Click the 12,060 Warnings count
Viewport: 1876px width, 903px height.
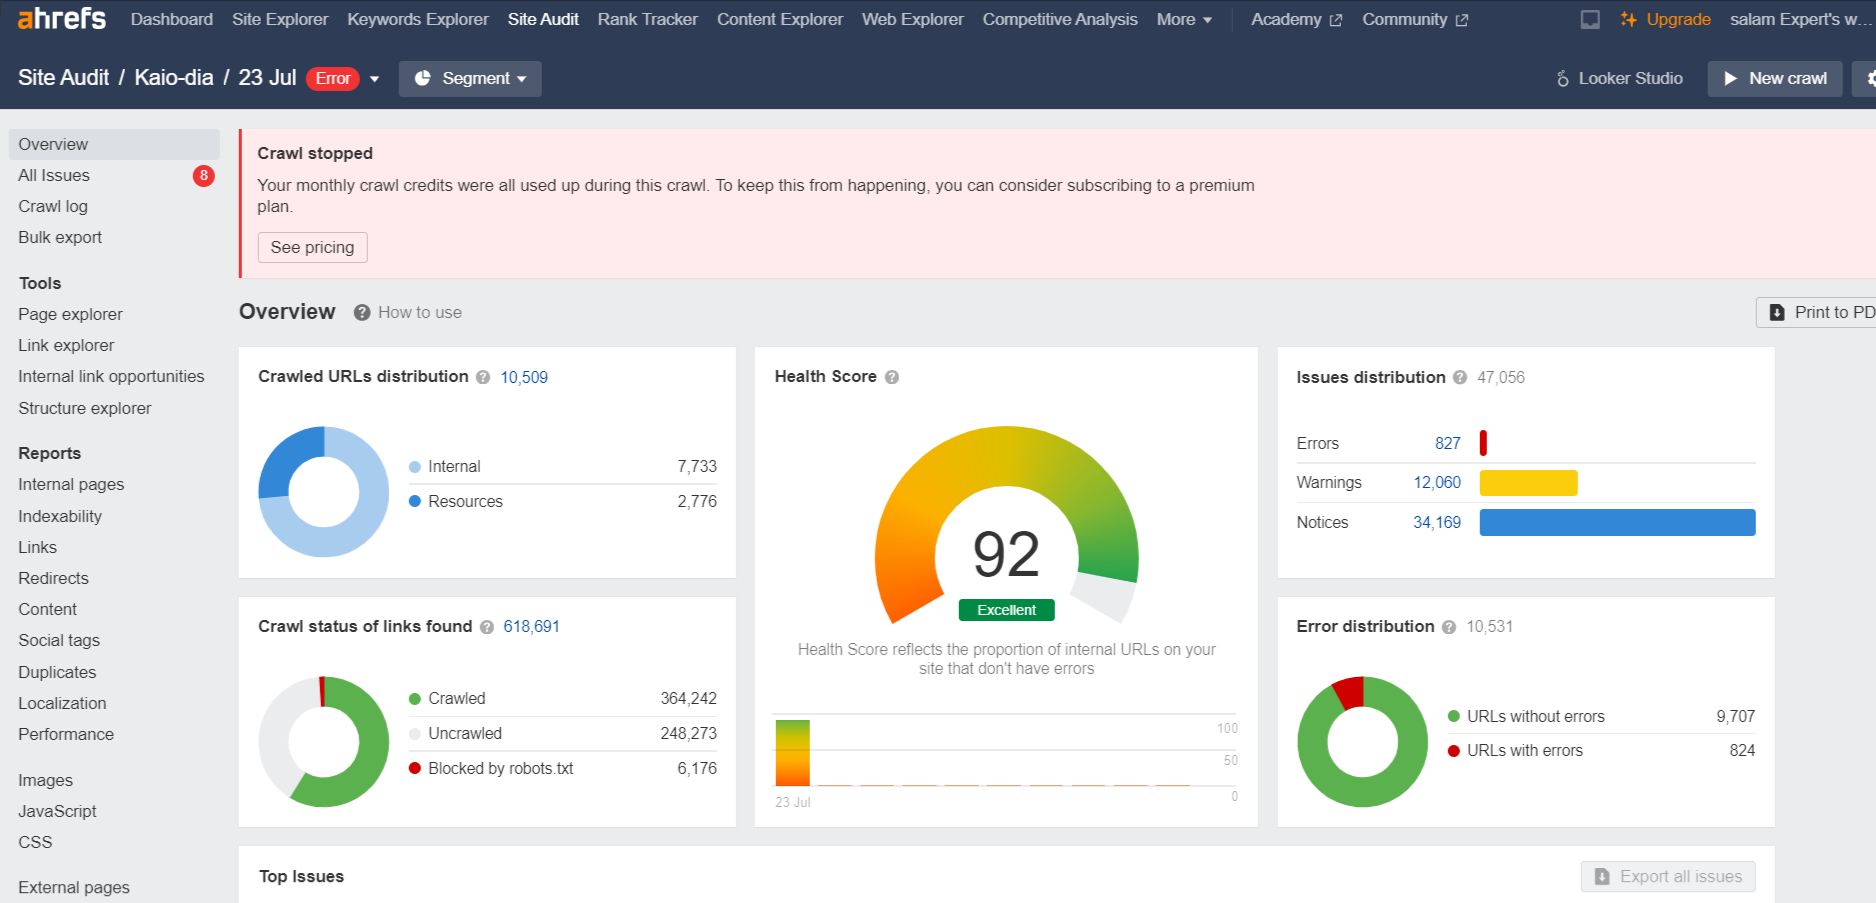[1437, 482]
